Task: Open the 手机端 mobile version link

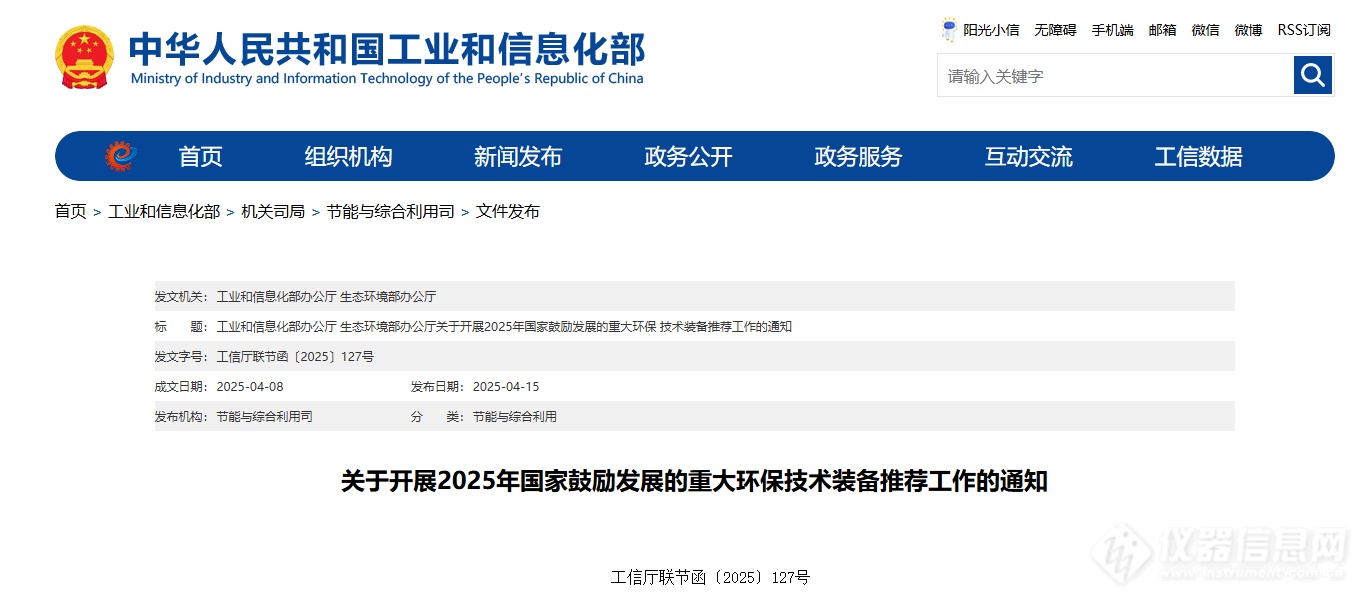Action: (1112, 30)
